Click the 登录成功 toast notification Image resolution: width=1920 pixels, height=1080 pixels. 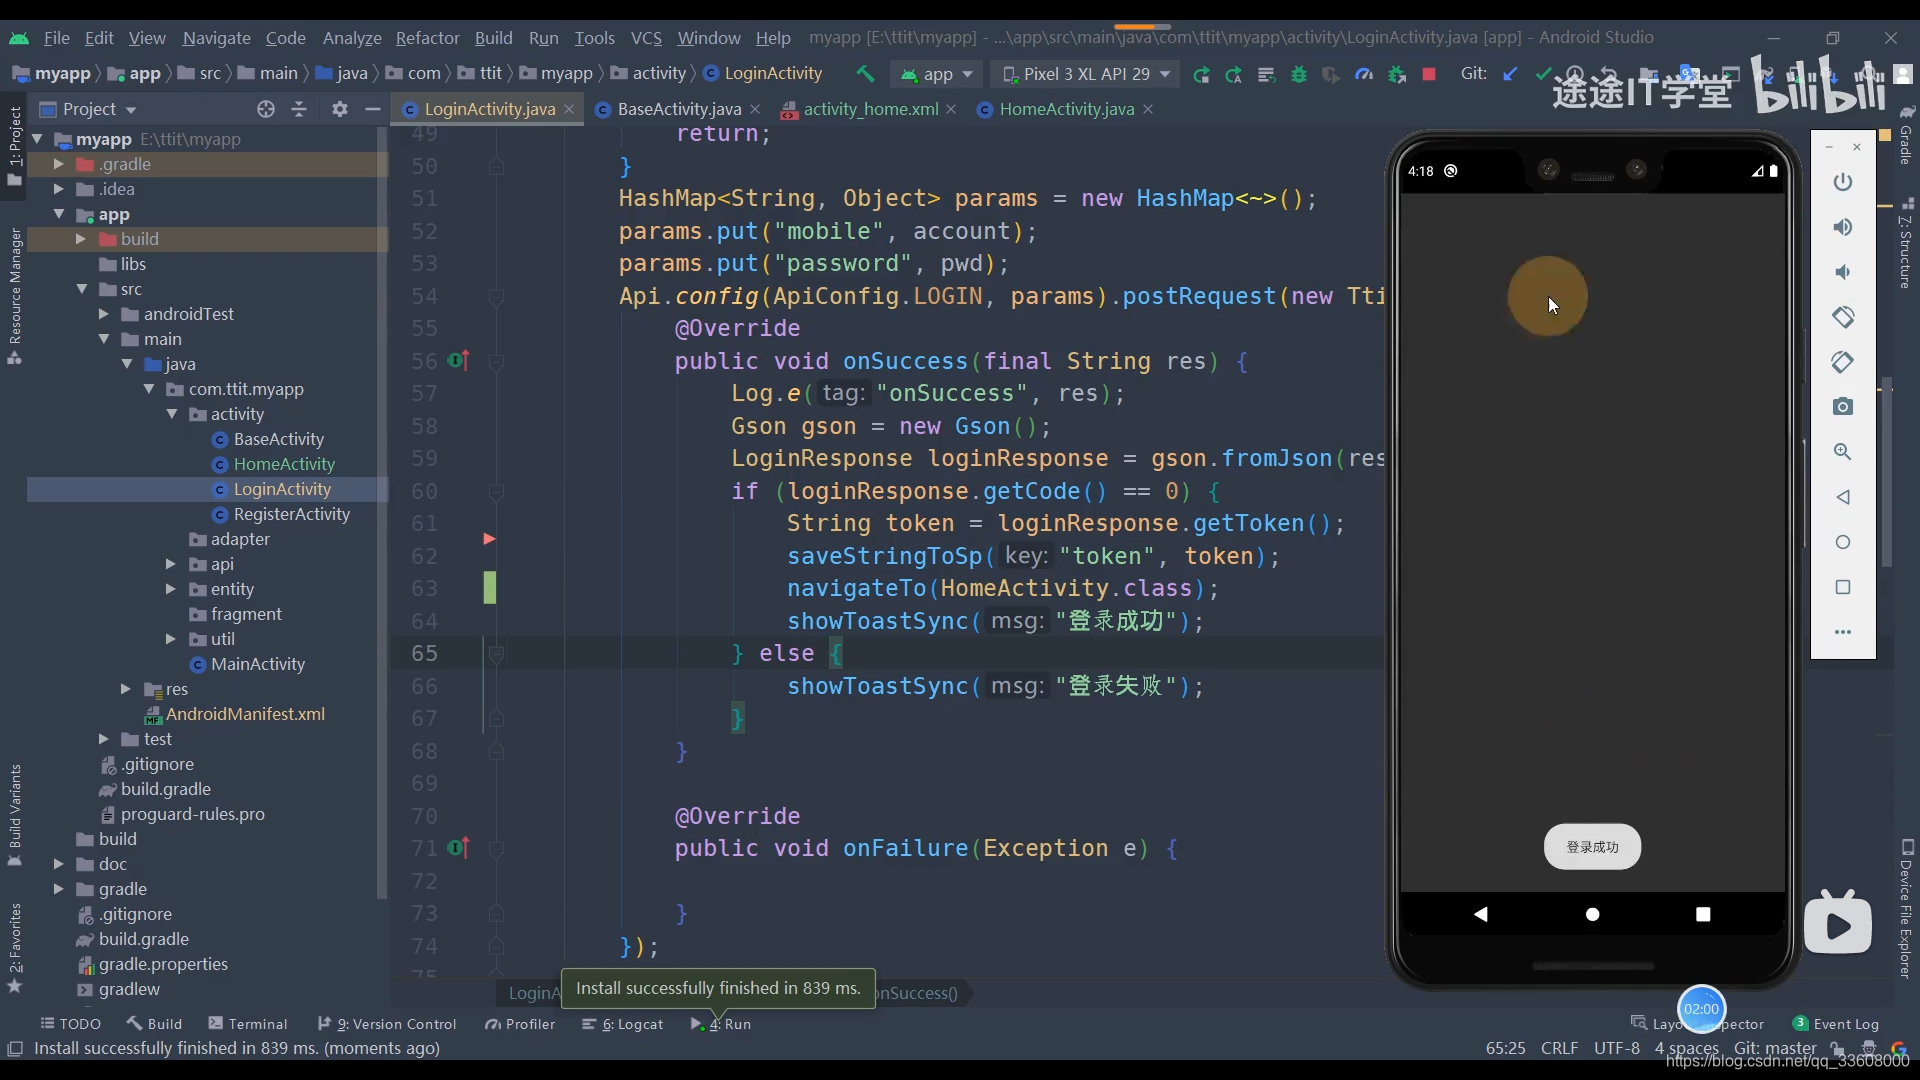1592,845
